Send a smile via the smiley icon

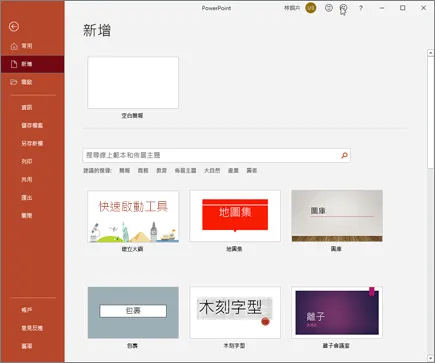pyautogui.click(x=329, y=8)
